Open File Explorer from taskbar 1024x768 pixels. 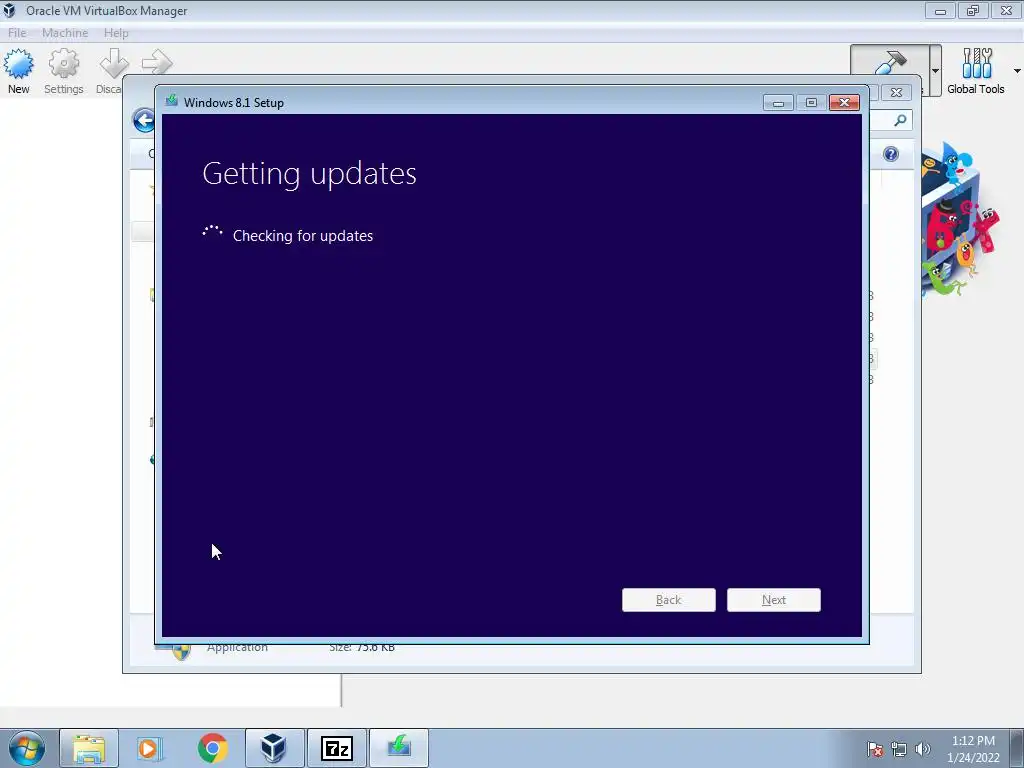[89, 748]
